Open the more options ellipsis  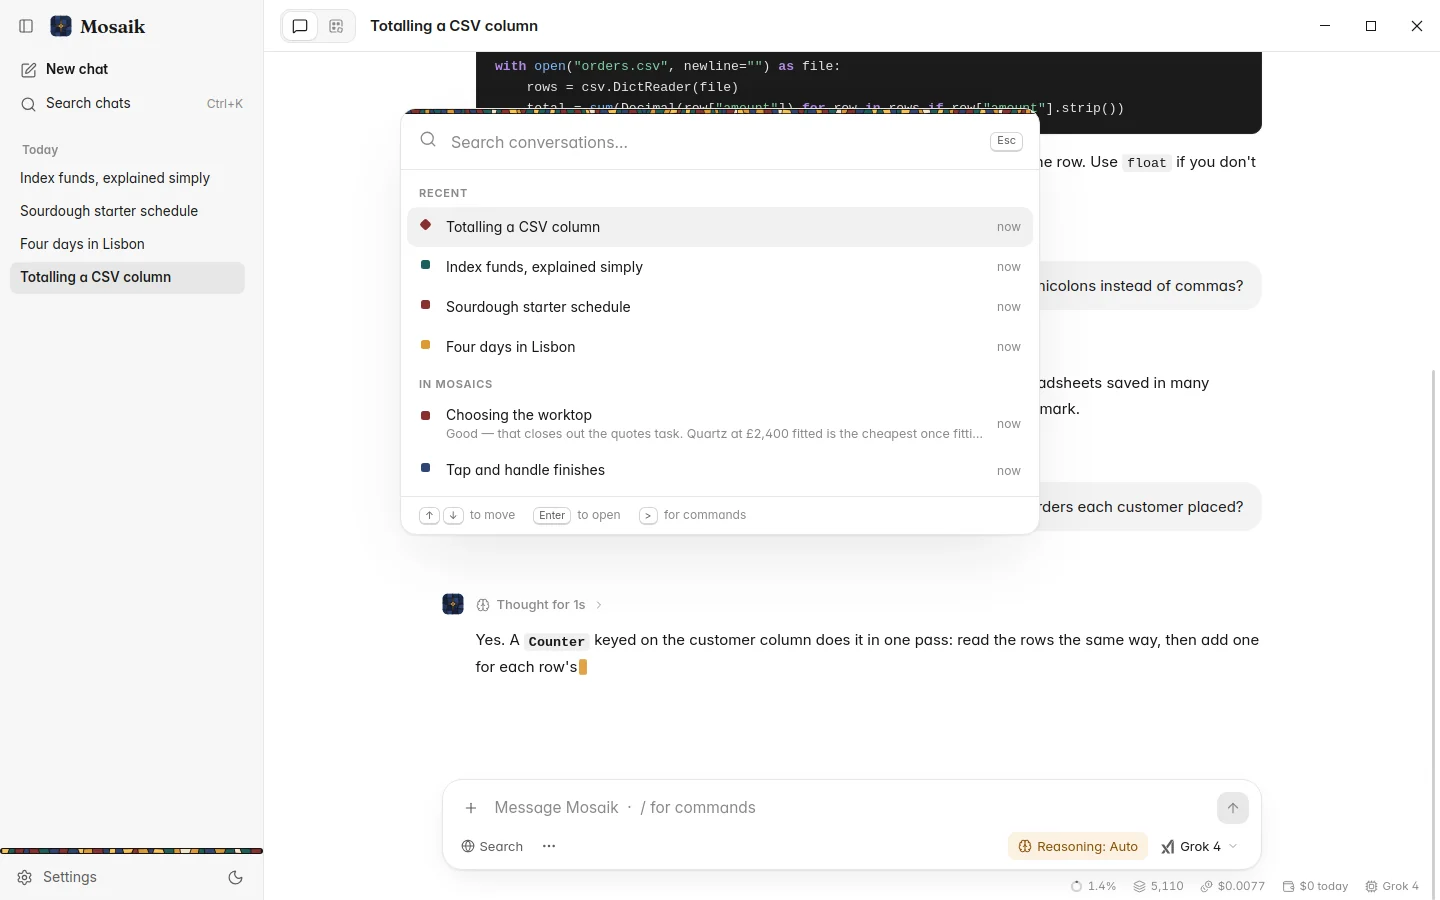(549, 846)
